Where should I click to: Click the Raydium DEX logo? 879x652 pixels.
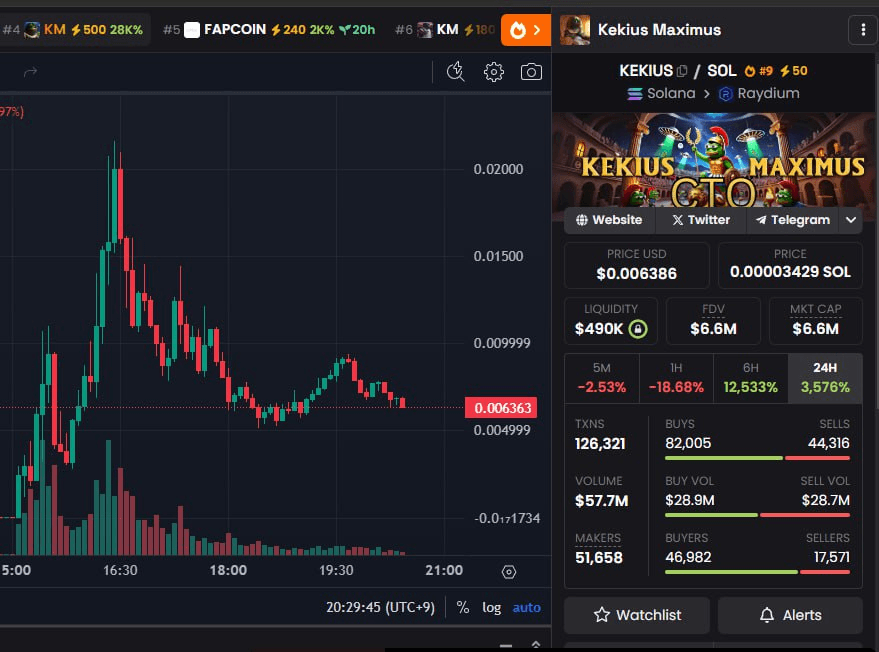tap(725, 94)
